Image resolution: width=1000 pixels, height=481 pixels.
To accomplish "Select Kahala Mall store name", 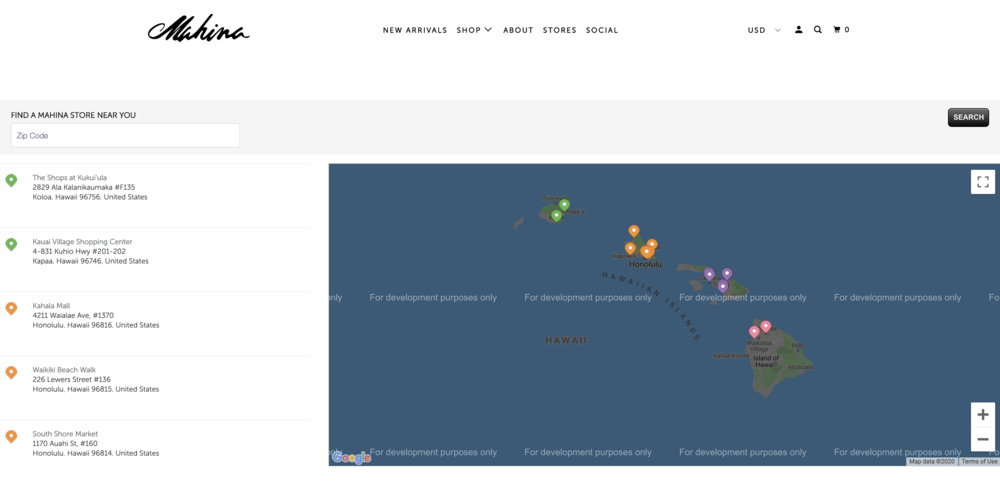I will (x=51, y=306).
